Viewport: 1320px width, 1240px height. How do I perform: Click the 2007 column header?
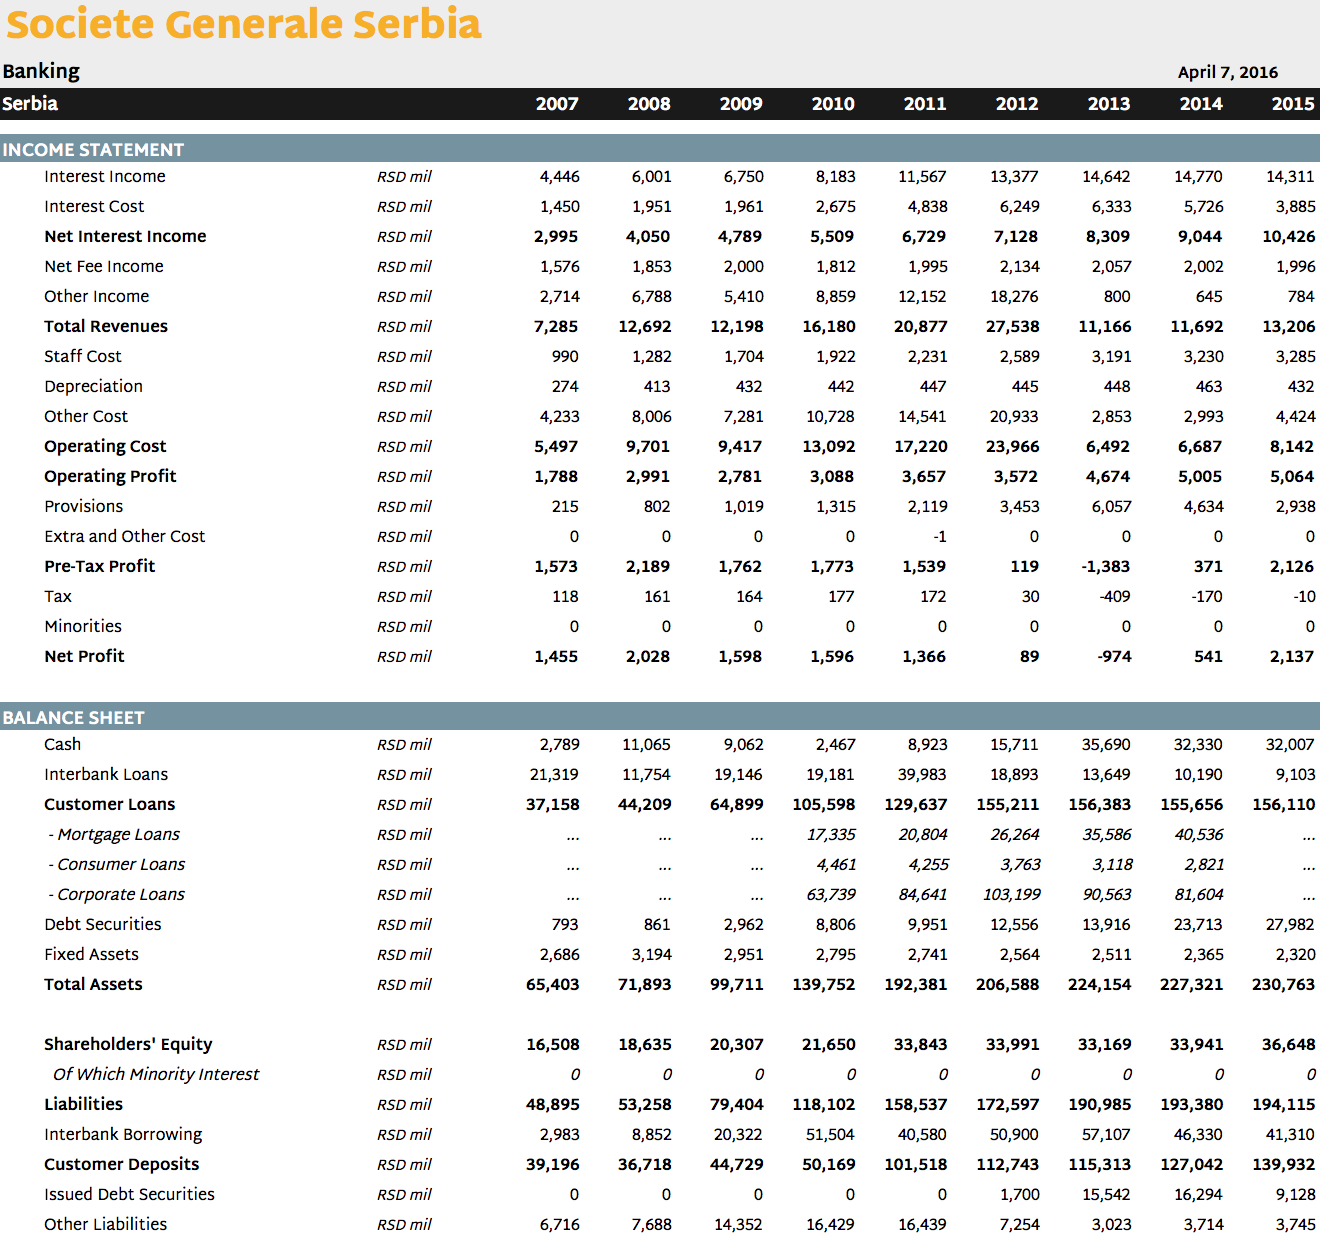(x=557, y=104)
